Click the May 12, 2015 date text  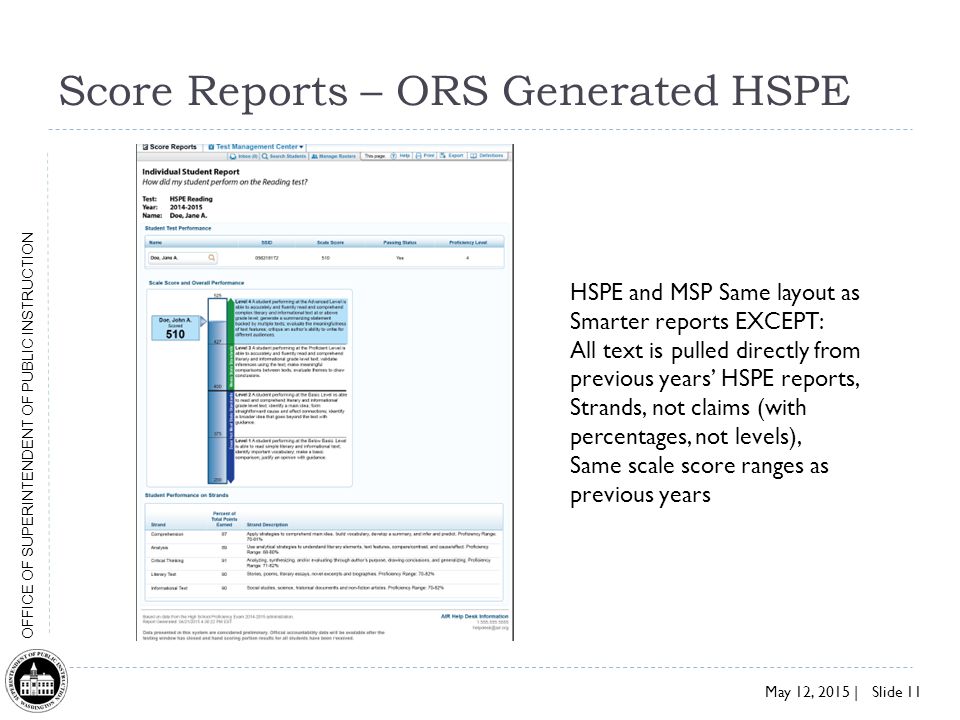coord(807,692)
